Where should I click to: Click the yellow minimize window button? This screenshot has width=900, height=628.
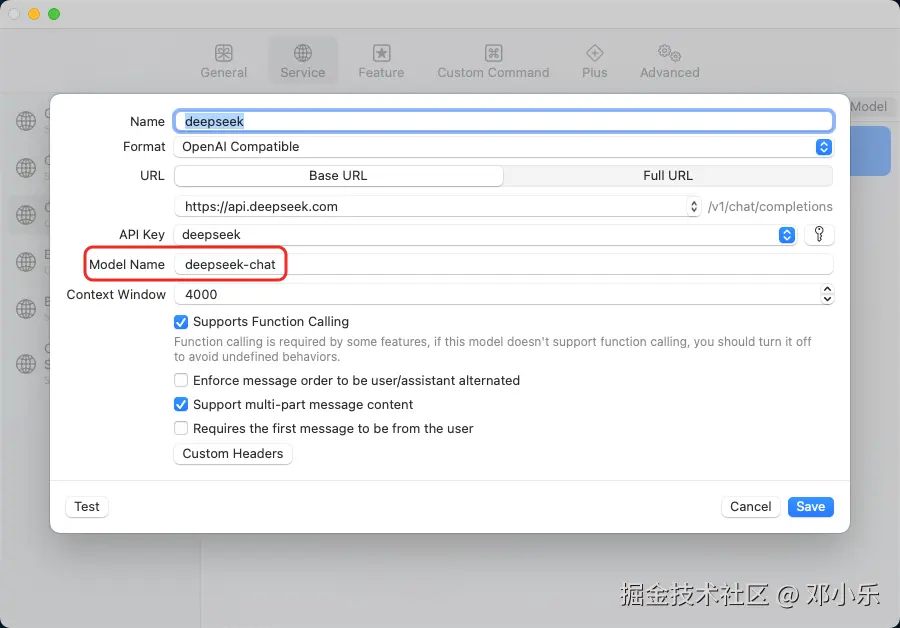[34, 14]
